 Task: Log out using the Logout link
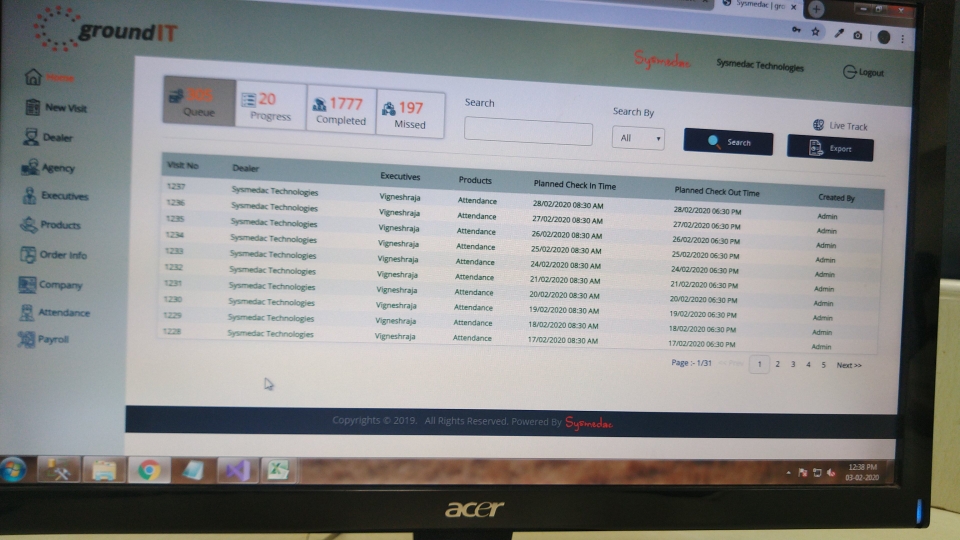tap(864, 72)
